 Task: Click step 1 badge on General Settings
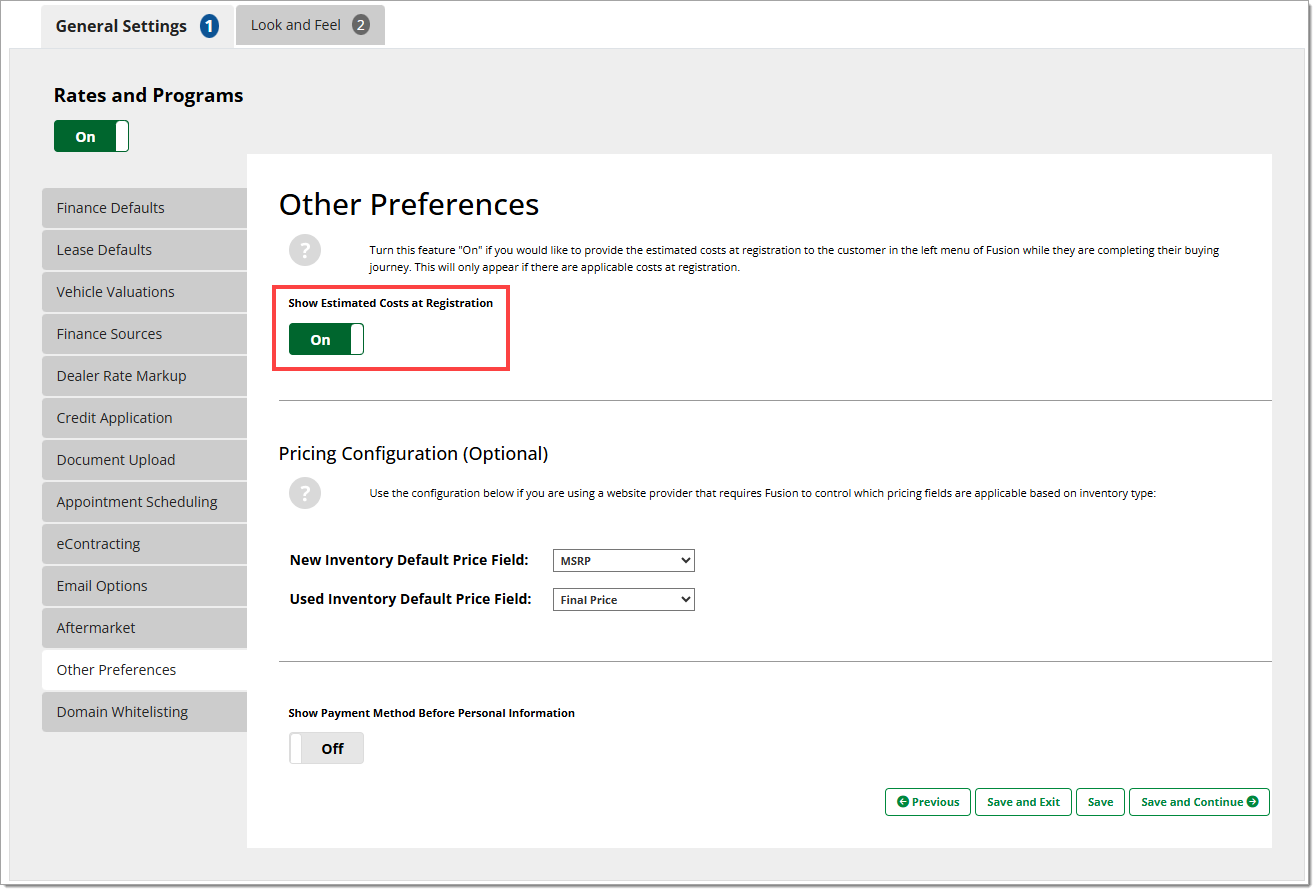[209, 27]
